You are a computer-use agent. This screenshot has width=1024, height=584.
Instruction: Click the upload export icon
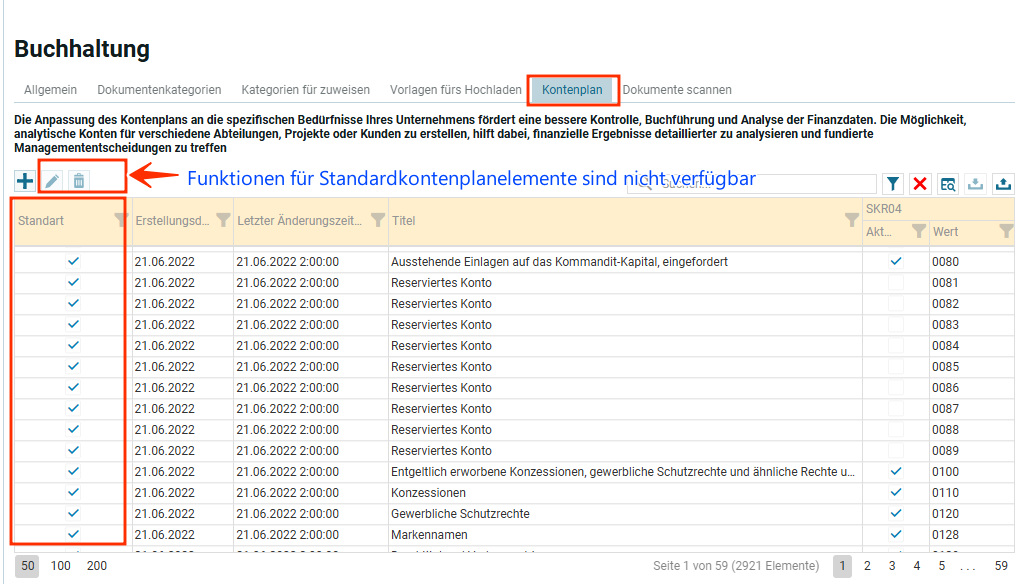pyautogui.click(x=1002, y=184)
